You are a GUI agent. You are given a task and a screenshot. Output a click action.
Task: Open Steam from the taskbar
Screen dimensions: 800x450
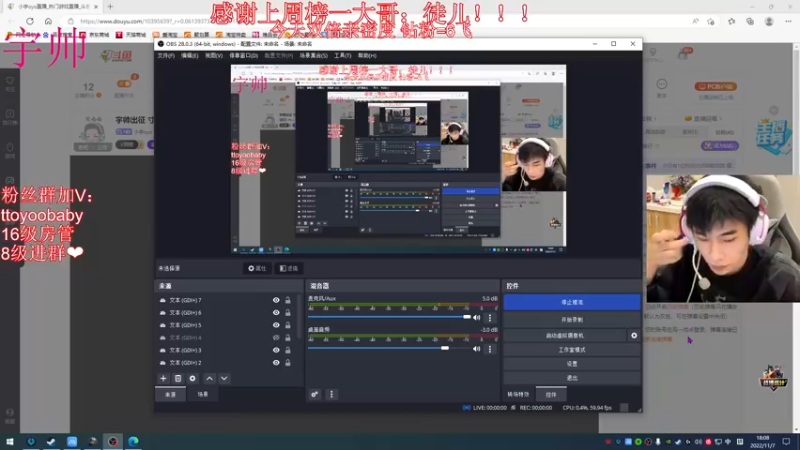tap(51, 441)
